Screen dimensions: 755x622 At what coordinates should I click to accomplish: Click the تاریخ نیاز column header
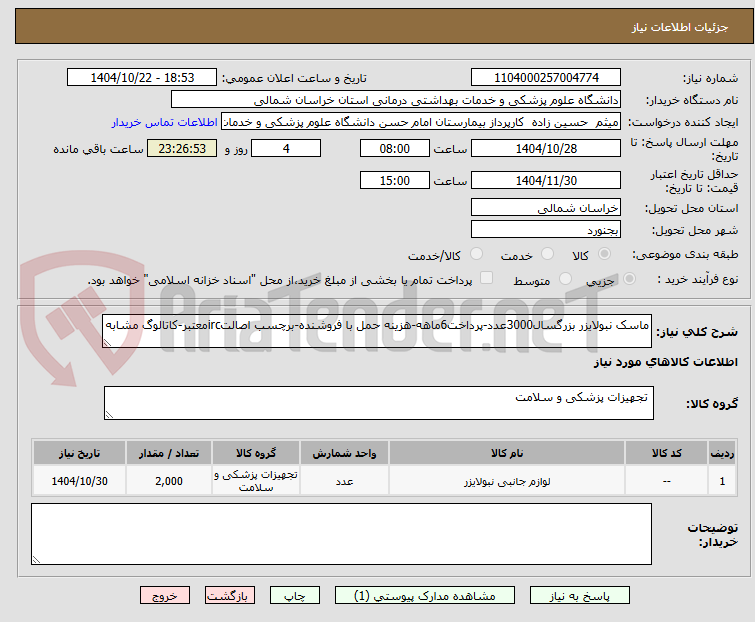[x=79, y=453]
